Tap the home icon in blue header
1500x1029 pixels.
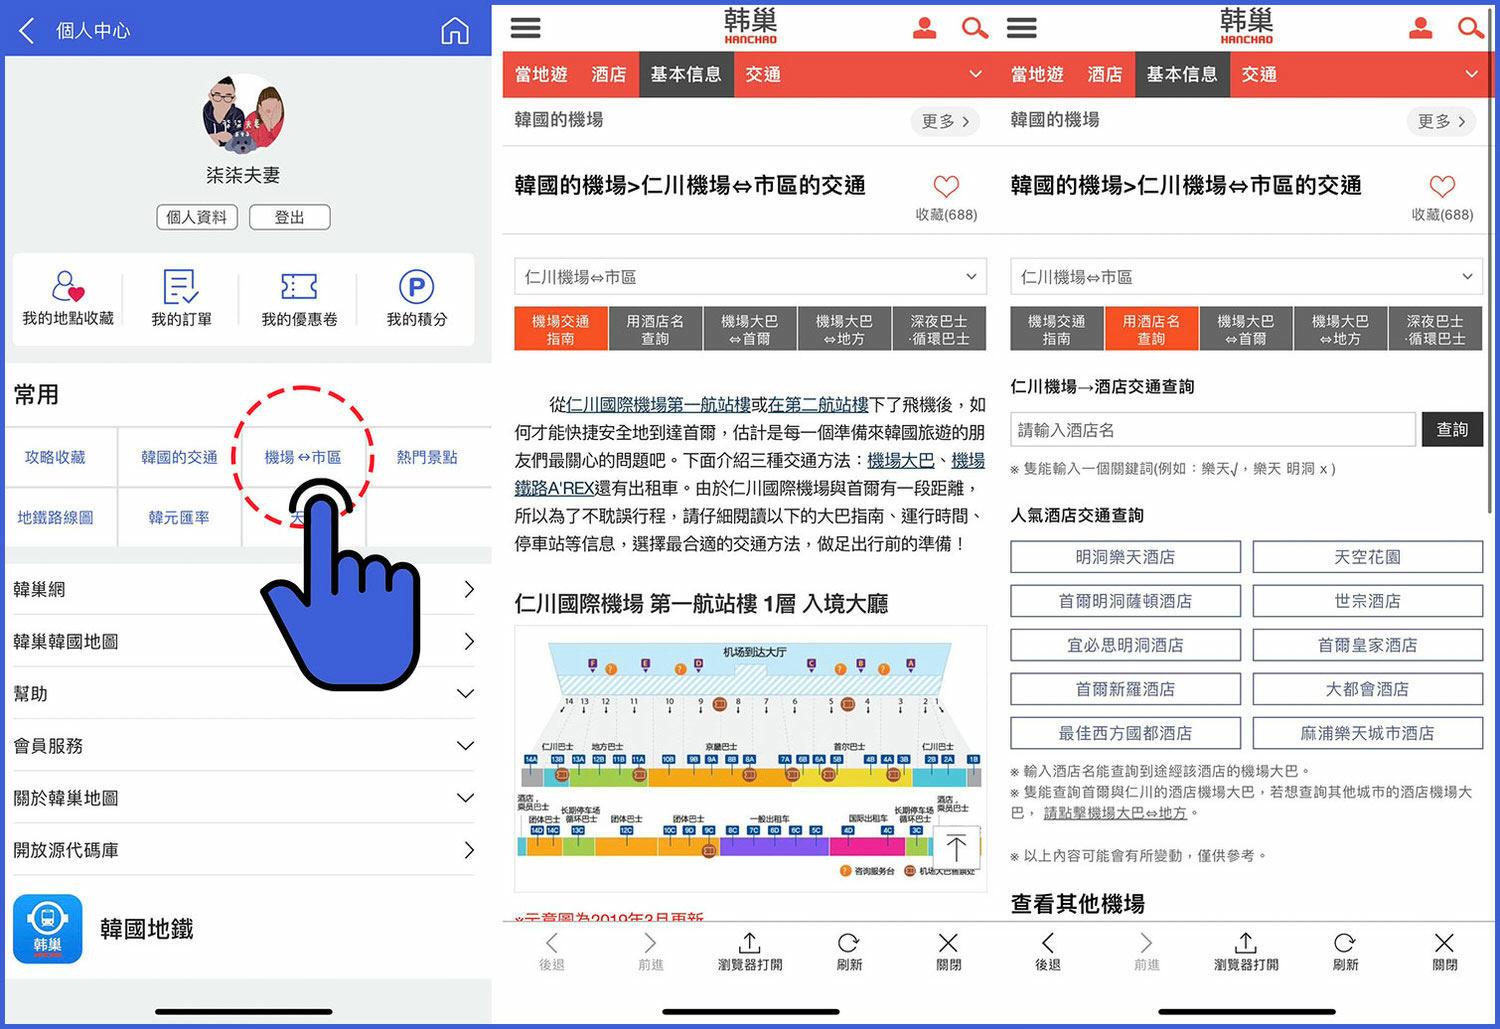coord(455,30)
